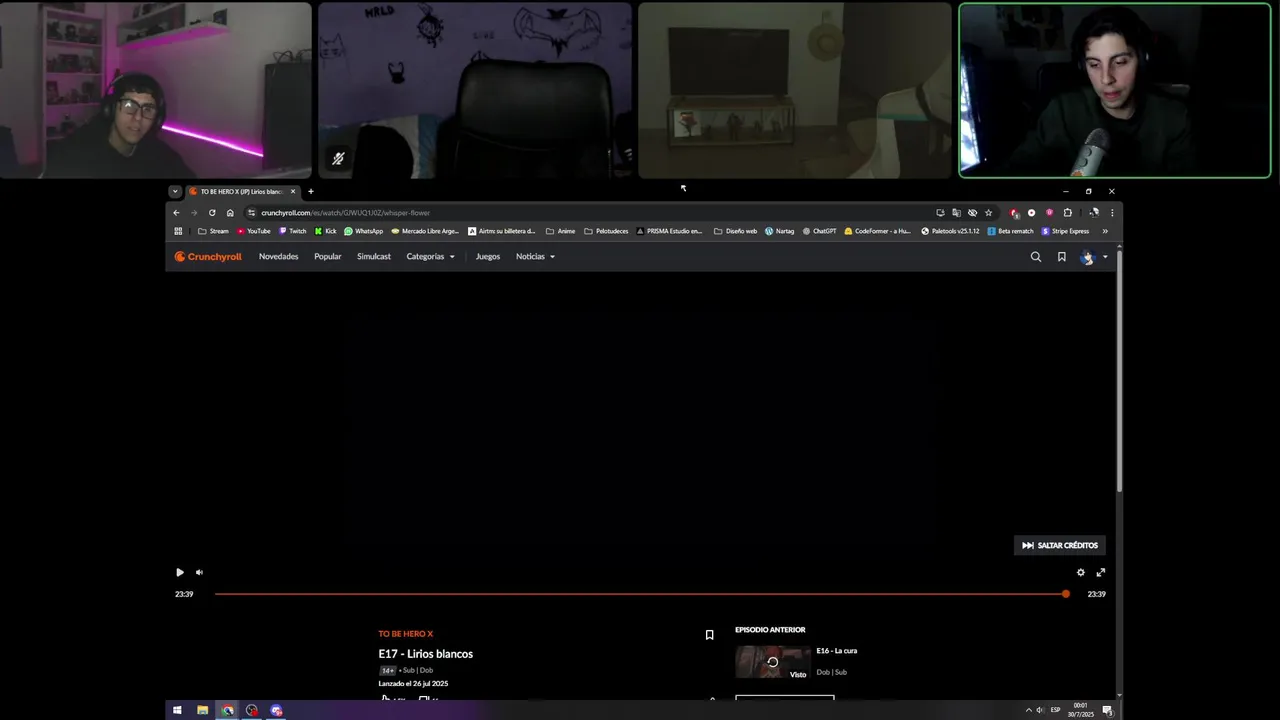Replay previous episode E16 thumbnail
The image size is (1280, 720).
tap(772, 662)
